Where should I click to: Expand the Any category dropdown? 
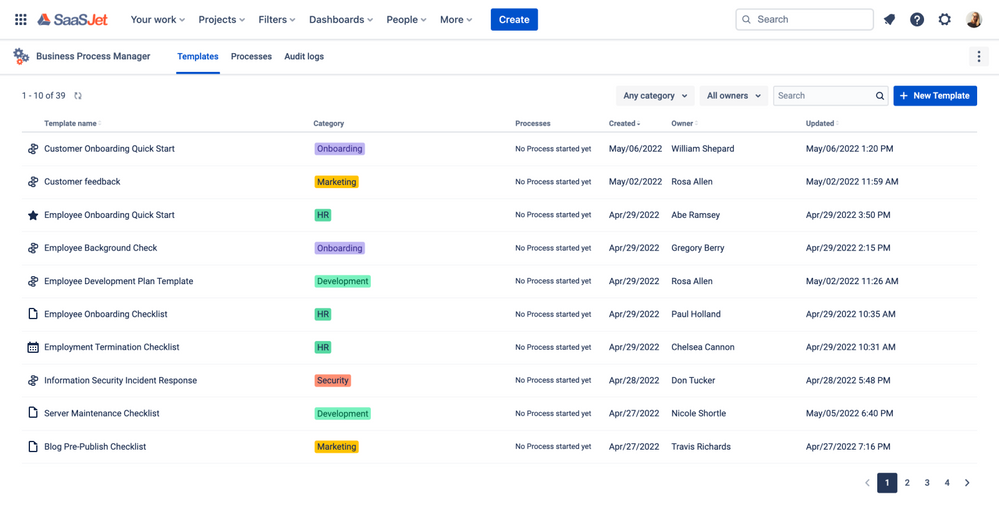[x=655, y=96]
